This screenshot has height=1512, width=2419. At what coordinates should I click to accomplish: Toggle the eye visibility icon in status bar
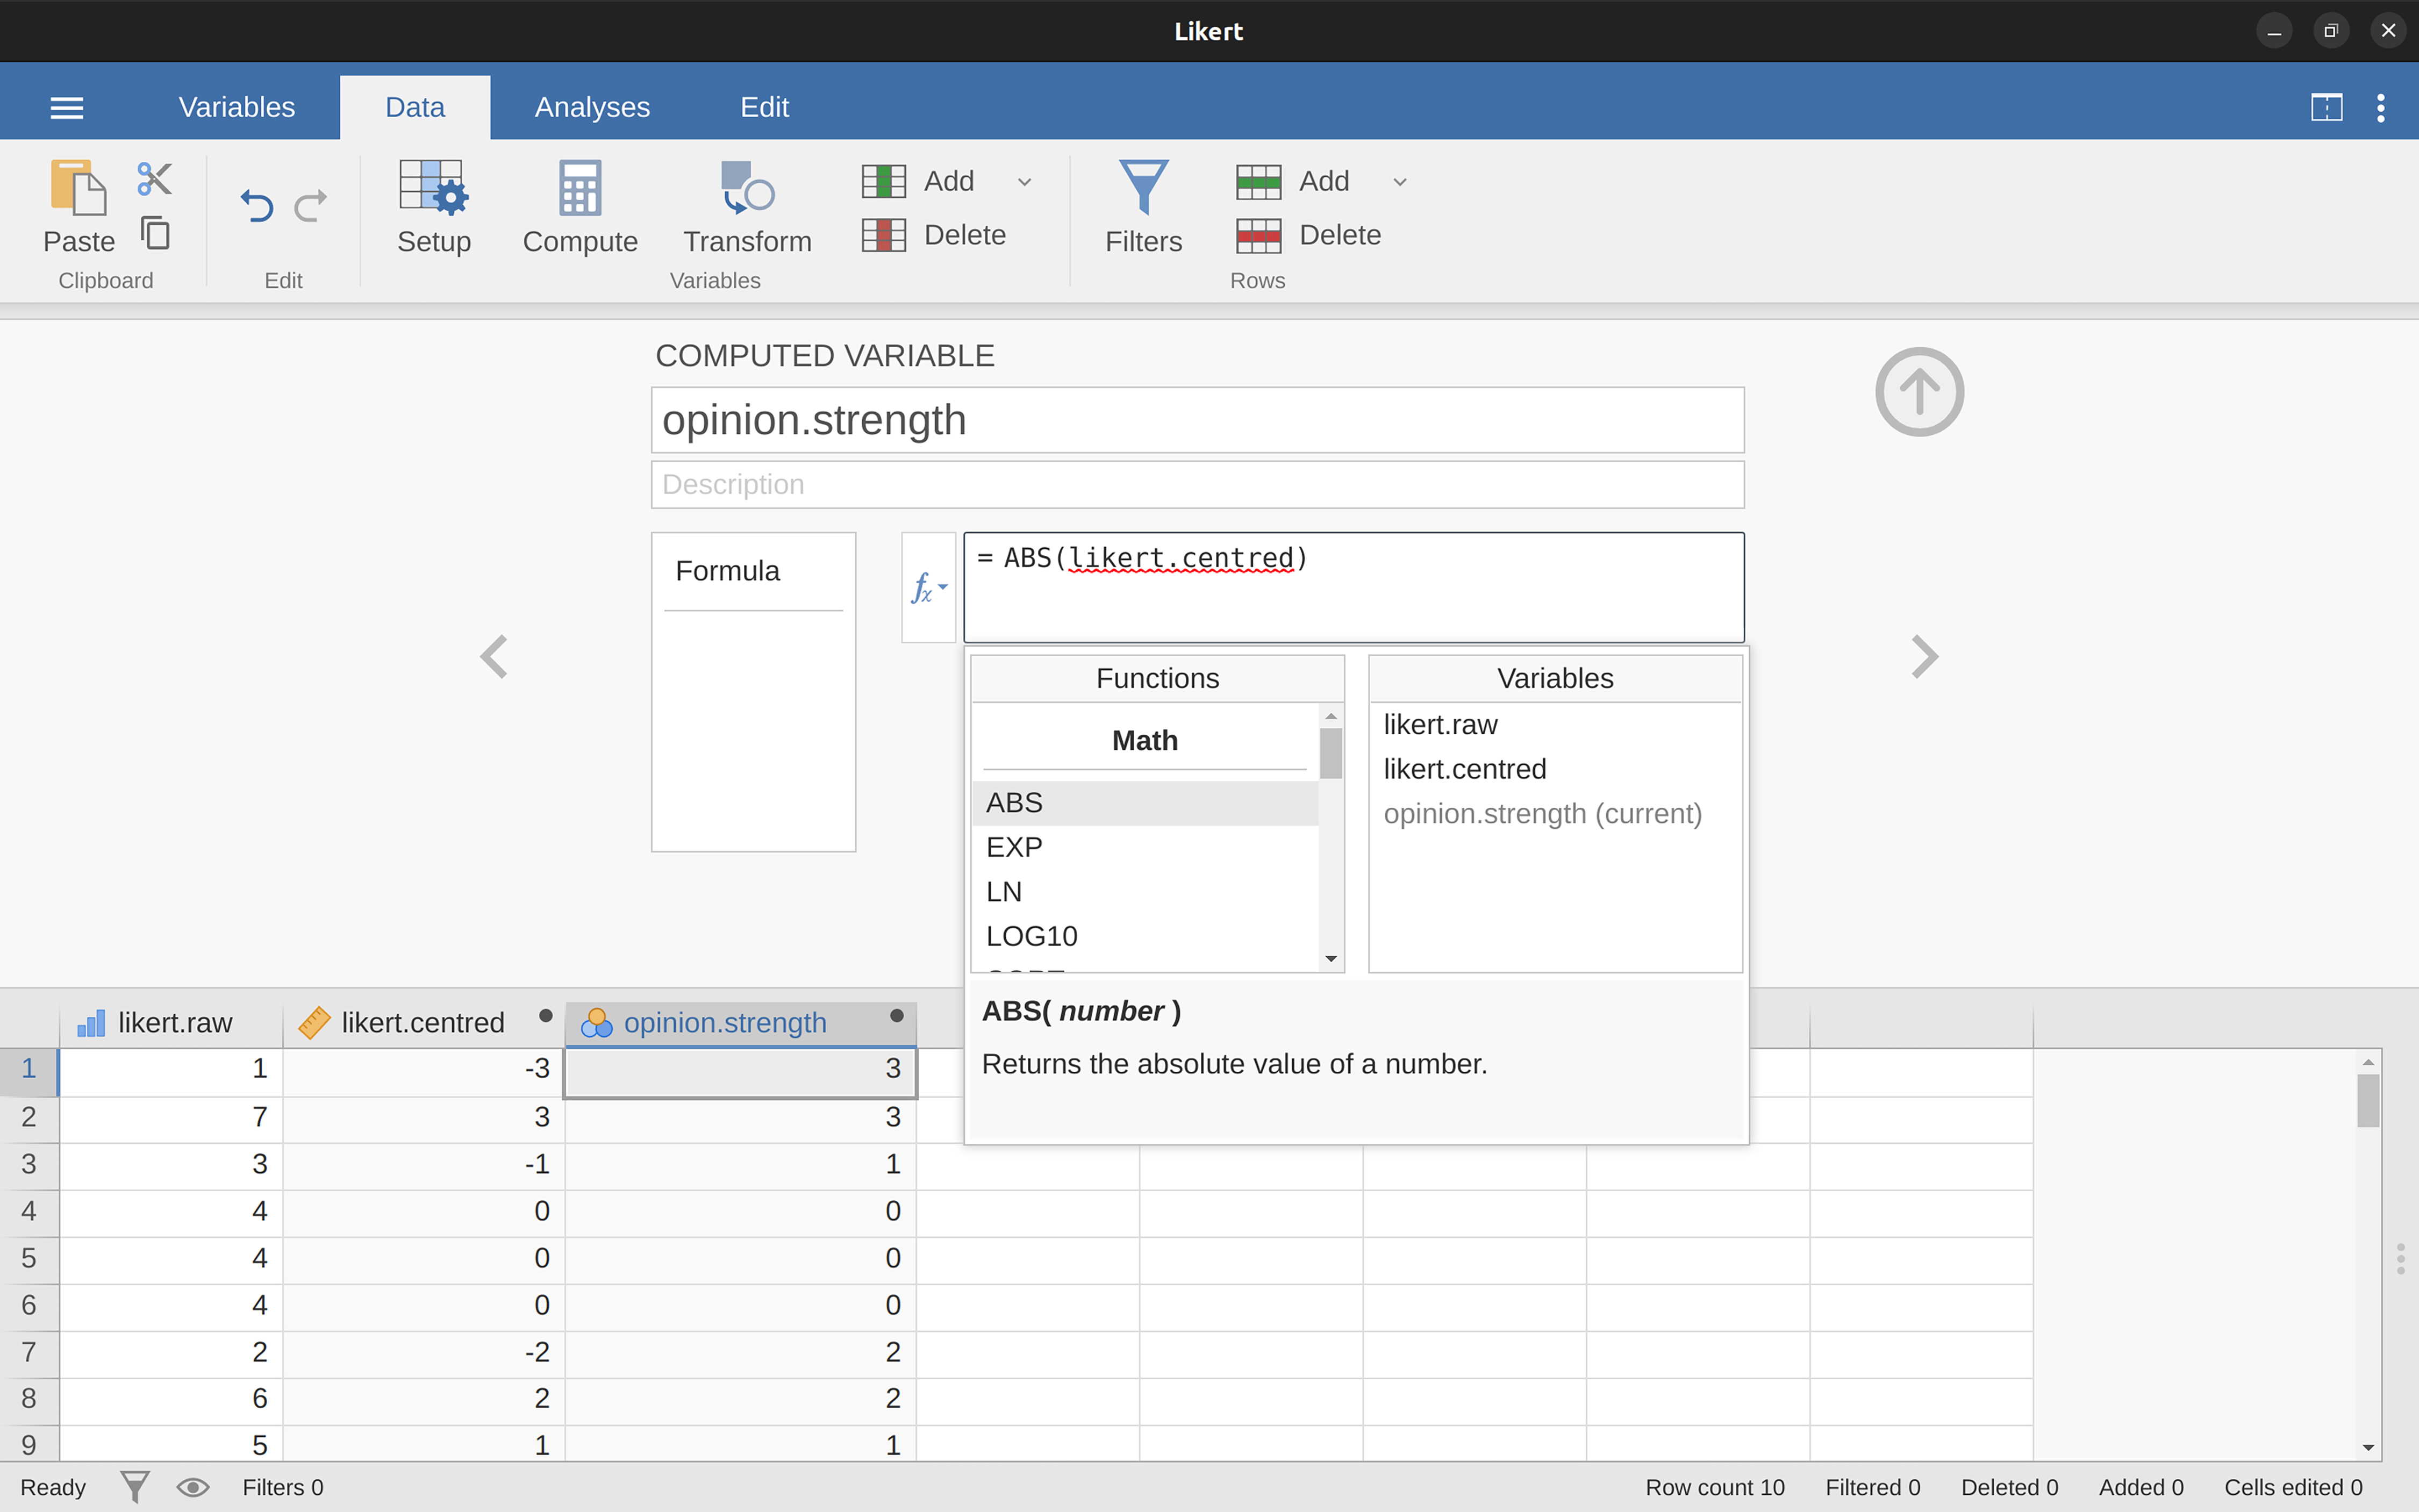194,1487
